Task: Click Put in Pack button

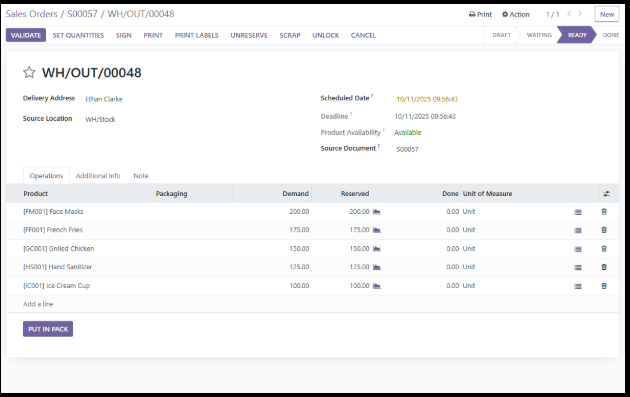Action: (x=48, y=329)
